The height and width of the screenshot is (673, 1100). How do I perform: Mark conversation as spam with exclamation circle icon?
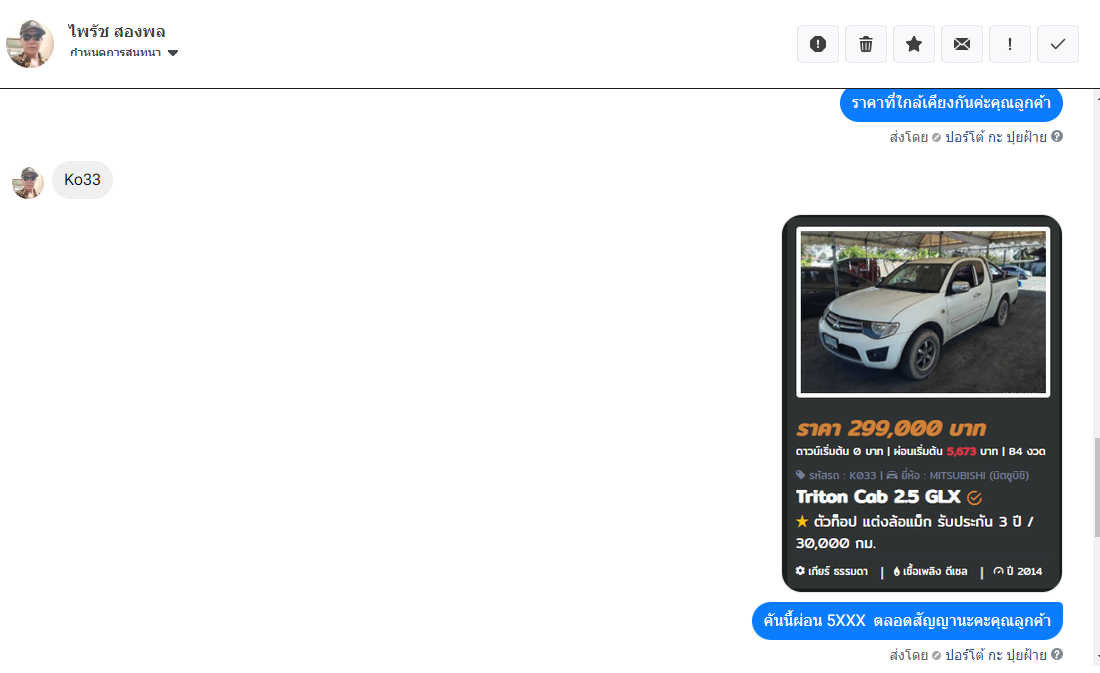pos(818,44)
